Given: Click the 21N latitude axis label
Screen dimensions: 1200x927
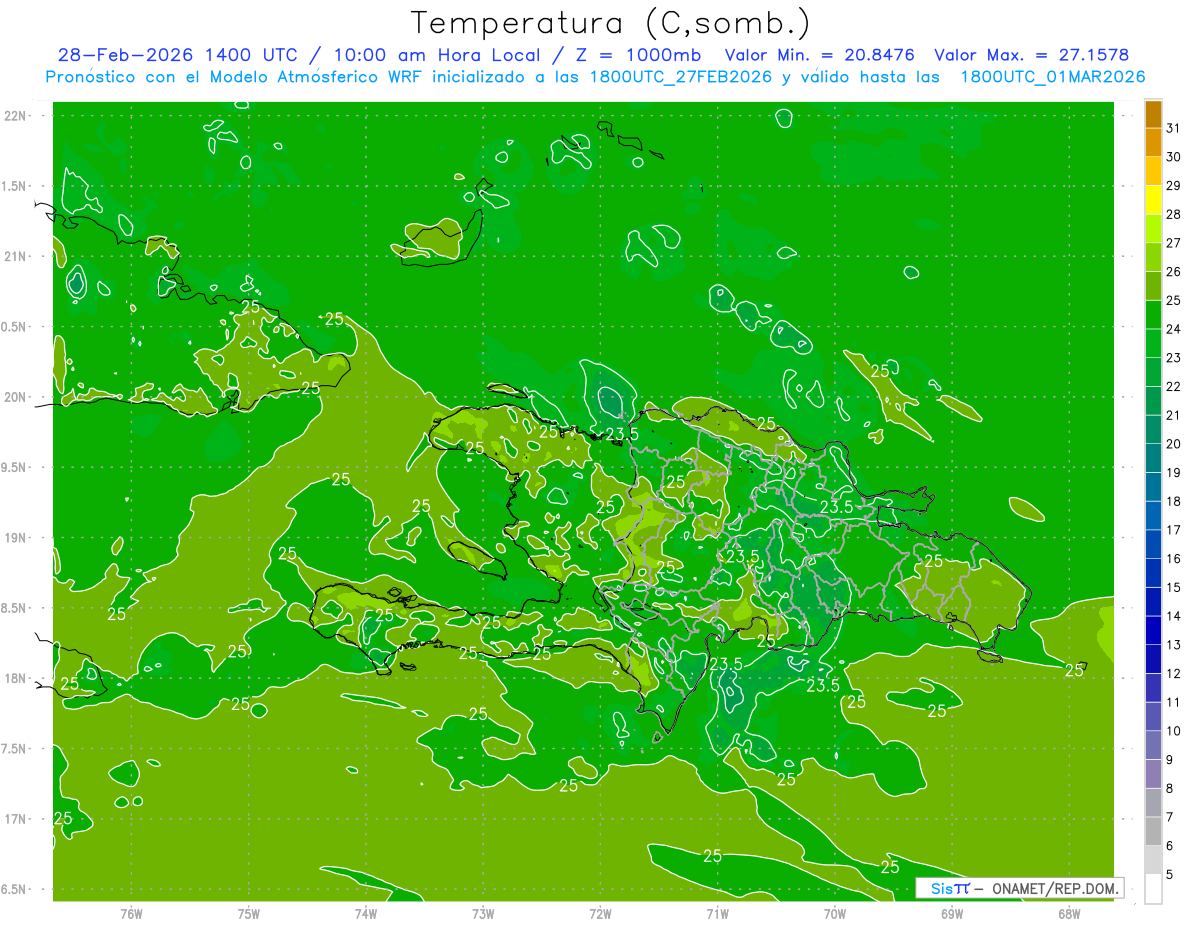Looking at the screenshot, I should coord(15,256).
